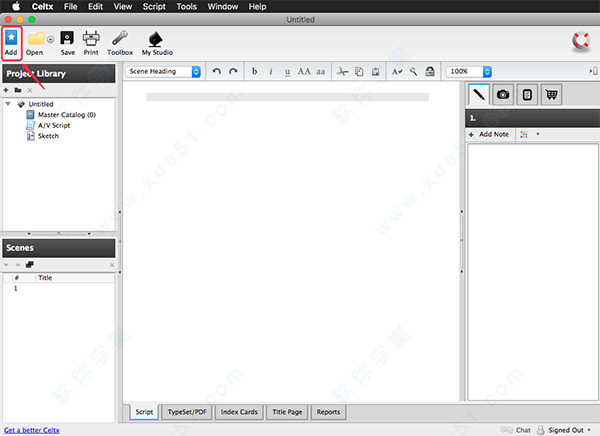The image size is (600, 436).
Task: Open Chat in the status bar
Action: point(515,430)
